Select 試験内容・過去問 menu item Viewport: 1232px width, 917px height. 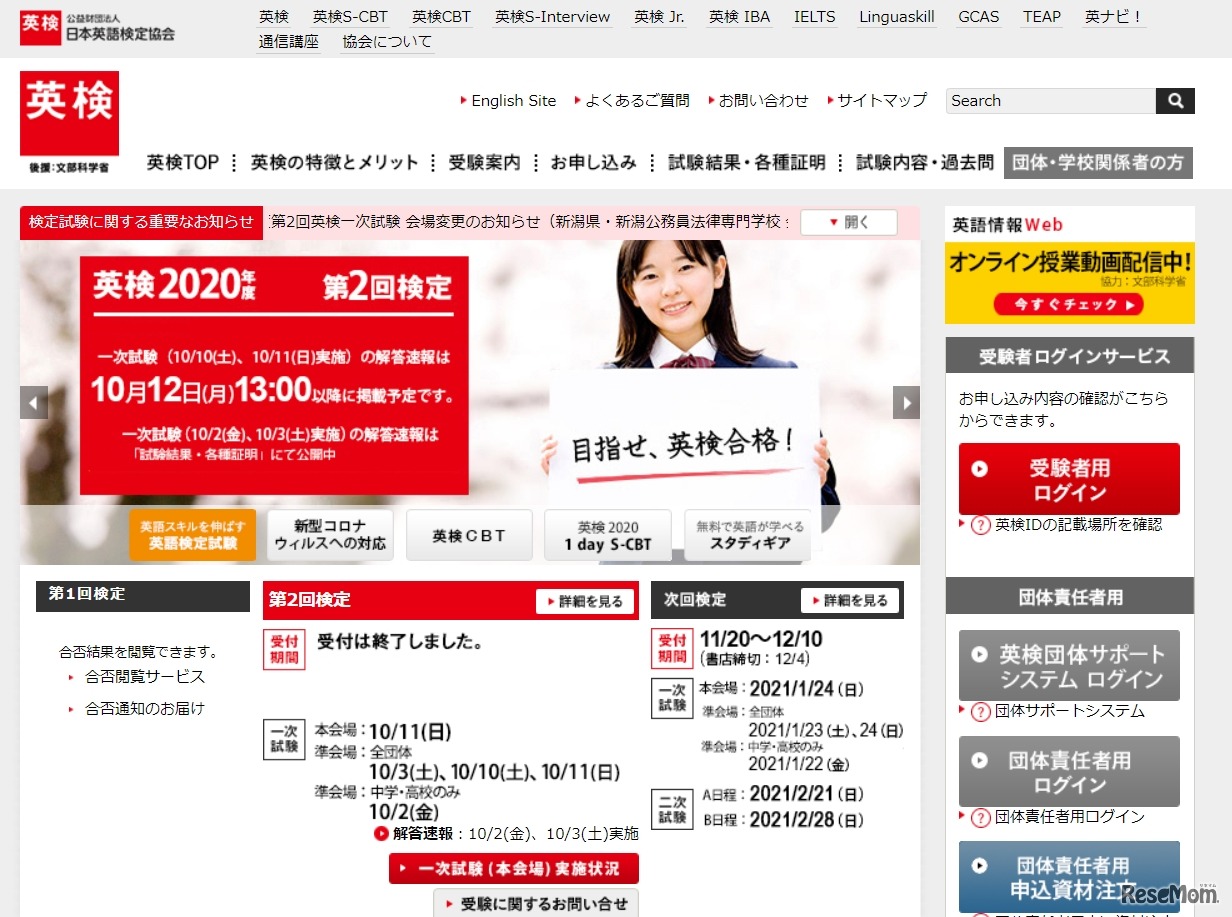pos(925,162)
